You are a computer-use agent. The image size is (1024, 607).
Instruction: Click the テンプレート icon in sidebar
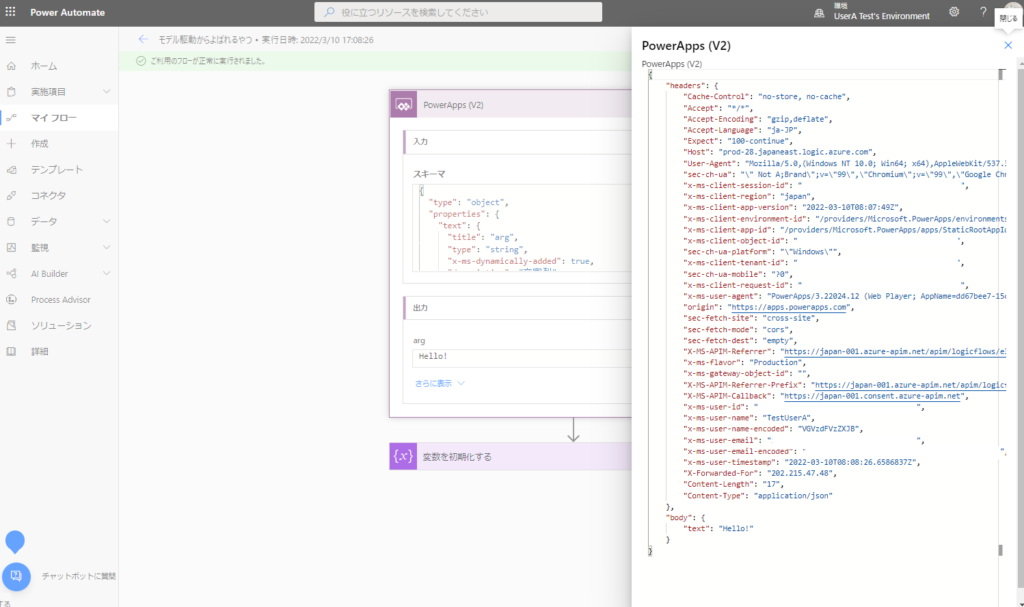point(11,170)
